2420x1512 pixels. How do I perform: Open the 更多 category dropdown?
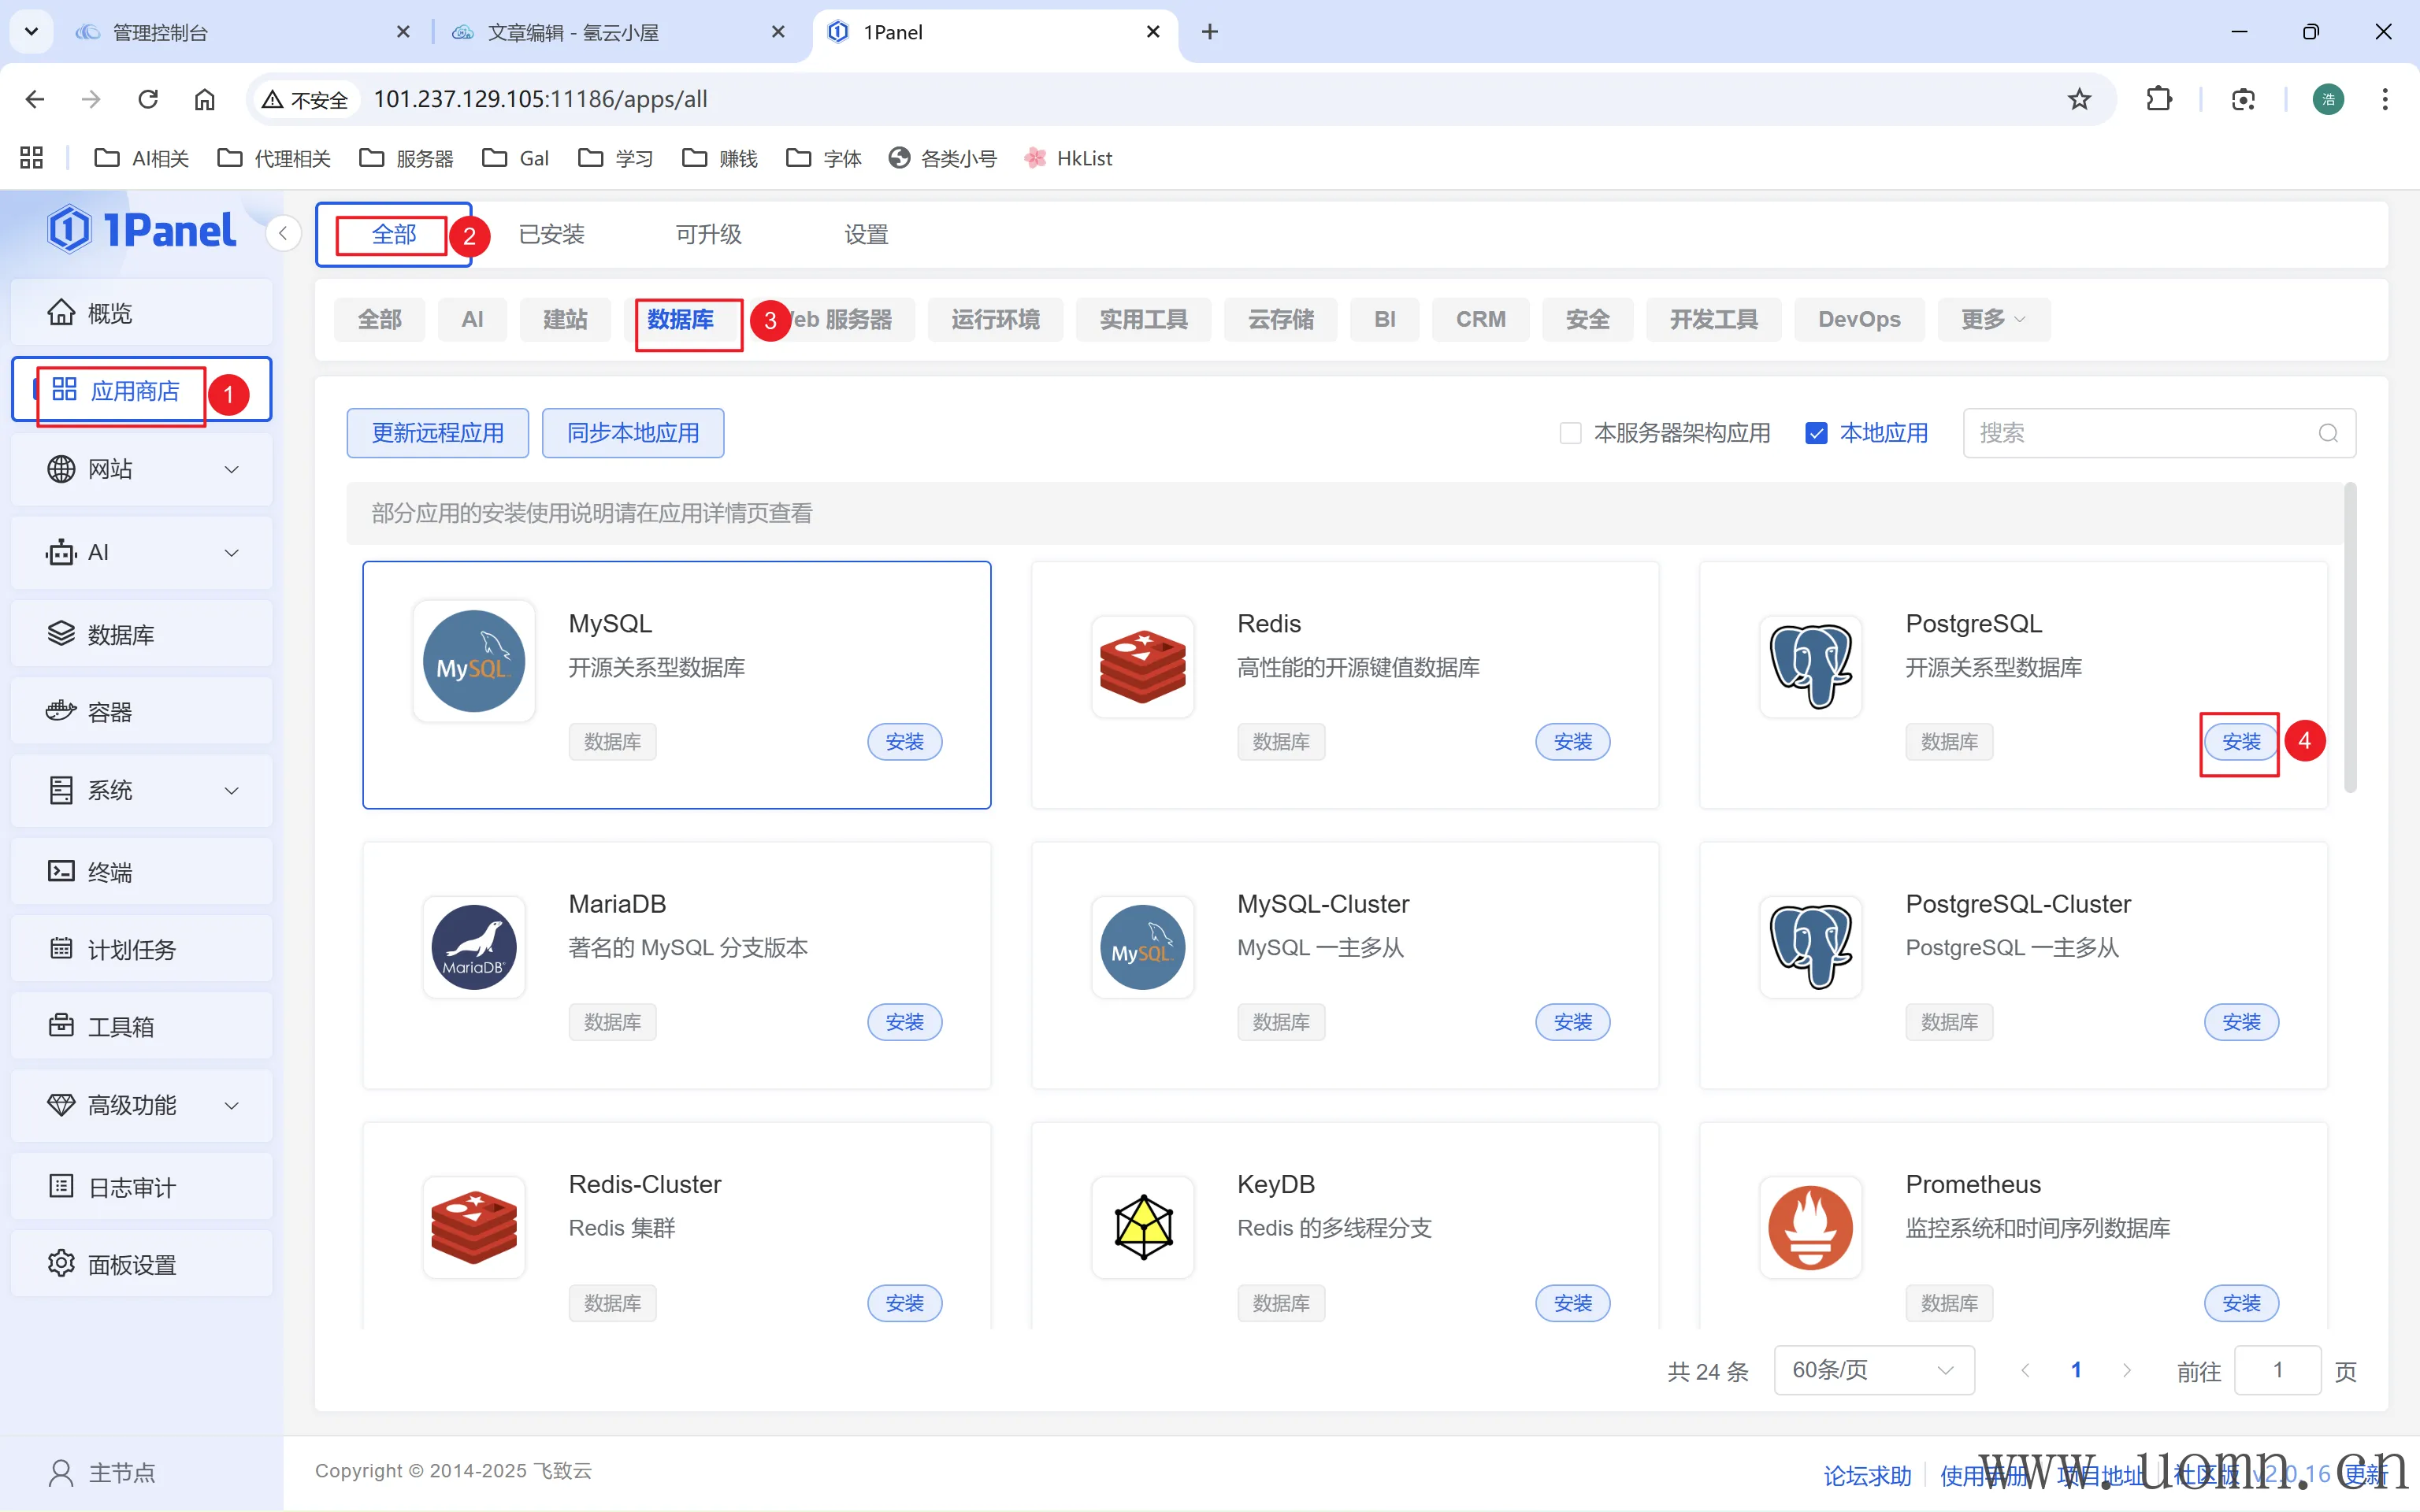[x=1992, y=319]
